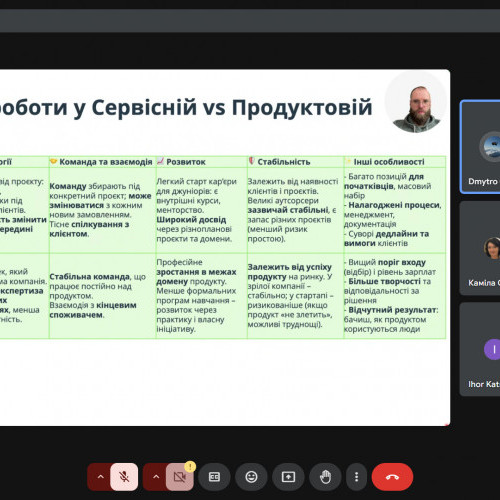Raise hand using the hand icon

coord(325,477)
